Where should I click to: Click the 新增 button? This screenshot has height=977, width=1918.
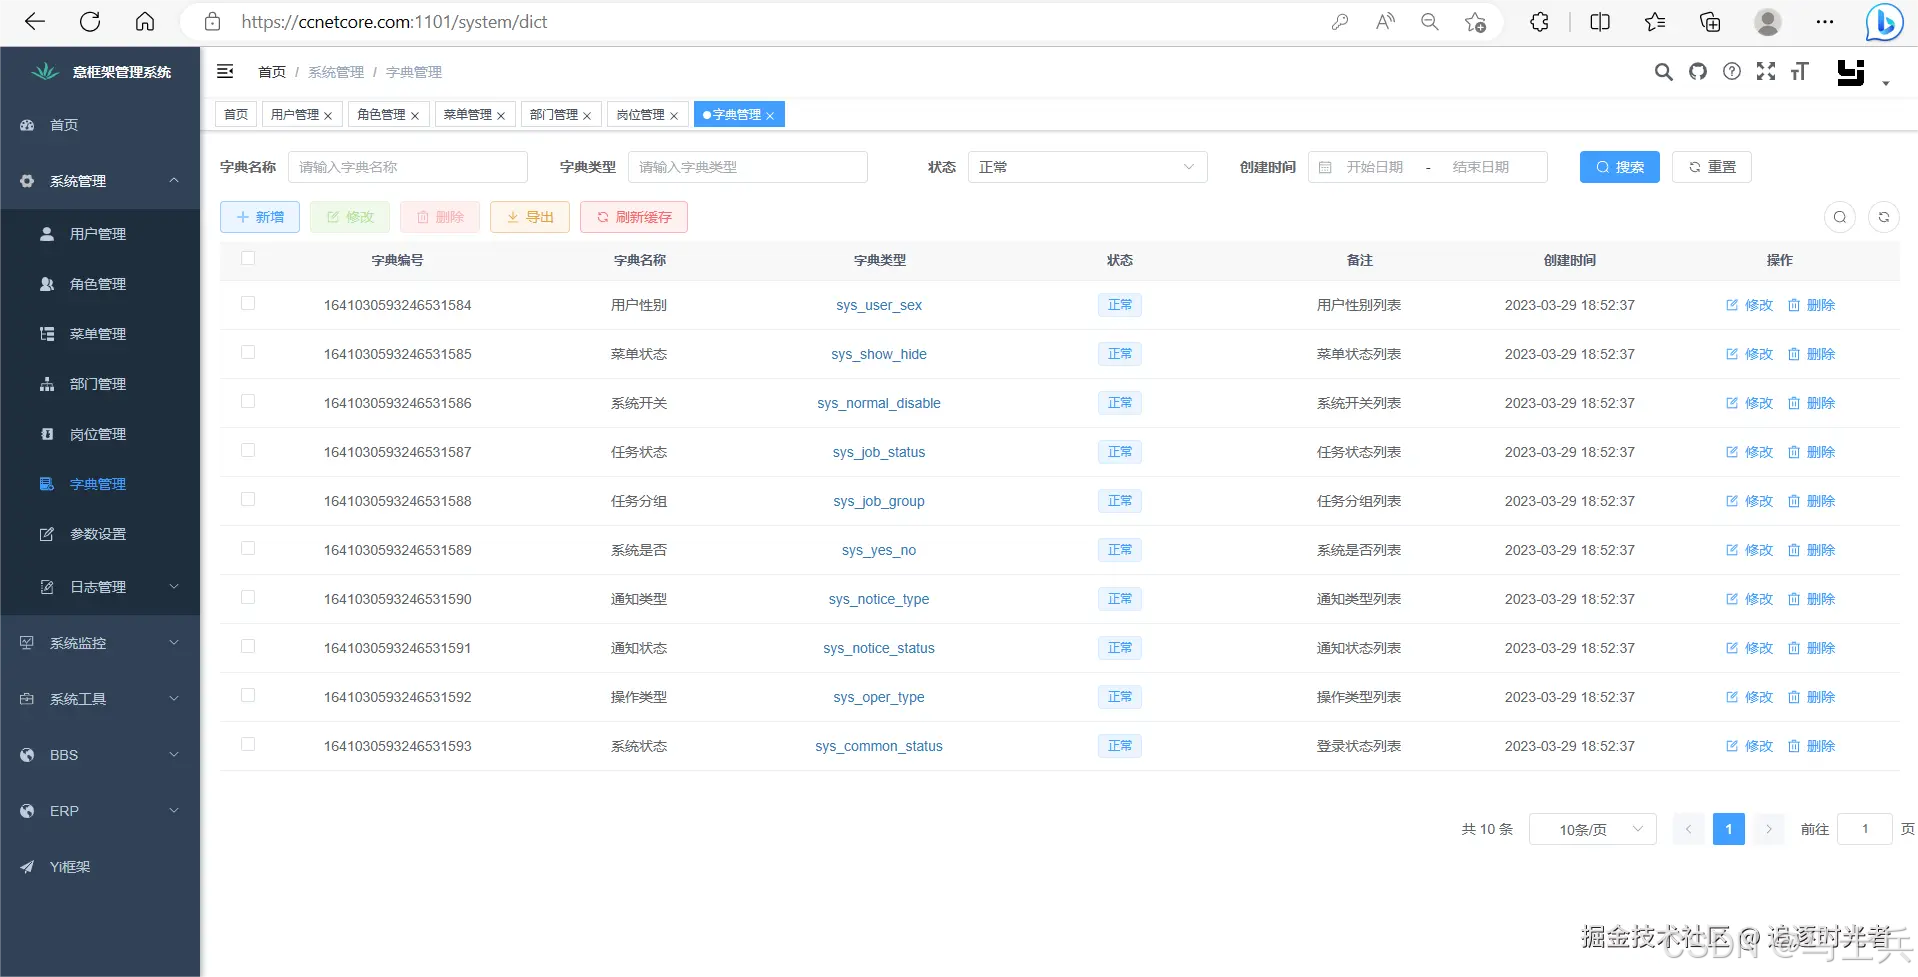tap(260, 217)
